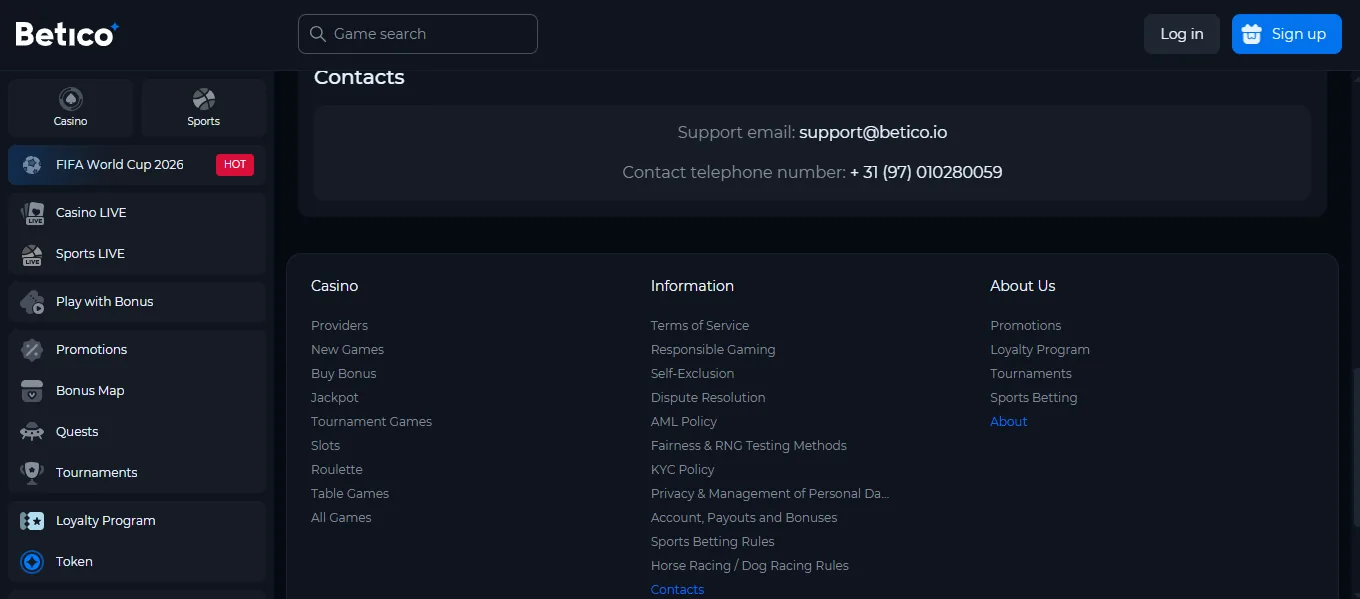Open Terms of Service link
Viewport: 1360px width, 599px height.
click(700, 326)
